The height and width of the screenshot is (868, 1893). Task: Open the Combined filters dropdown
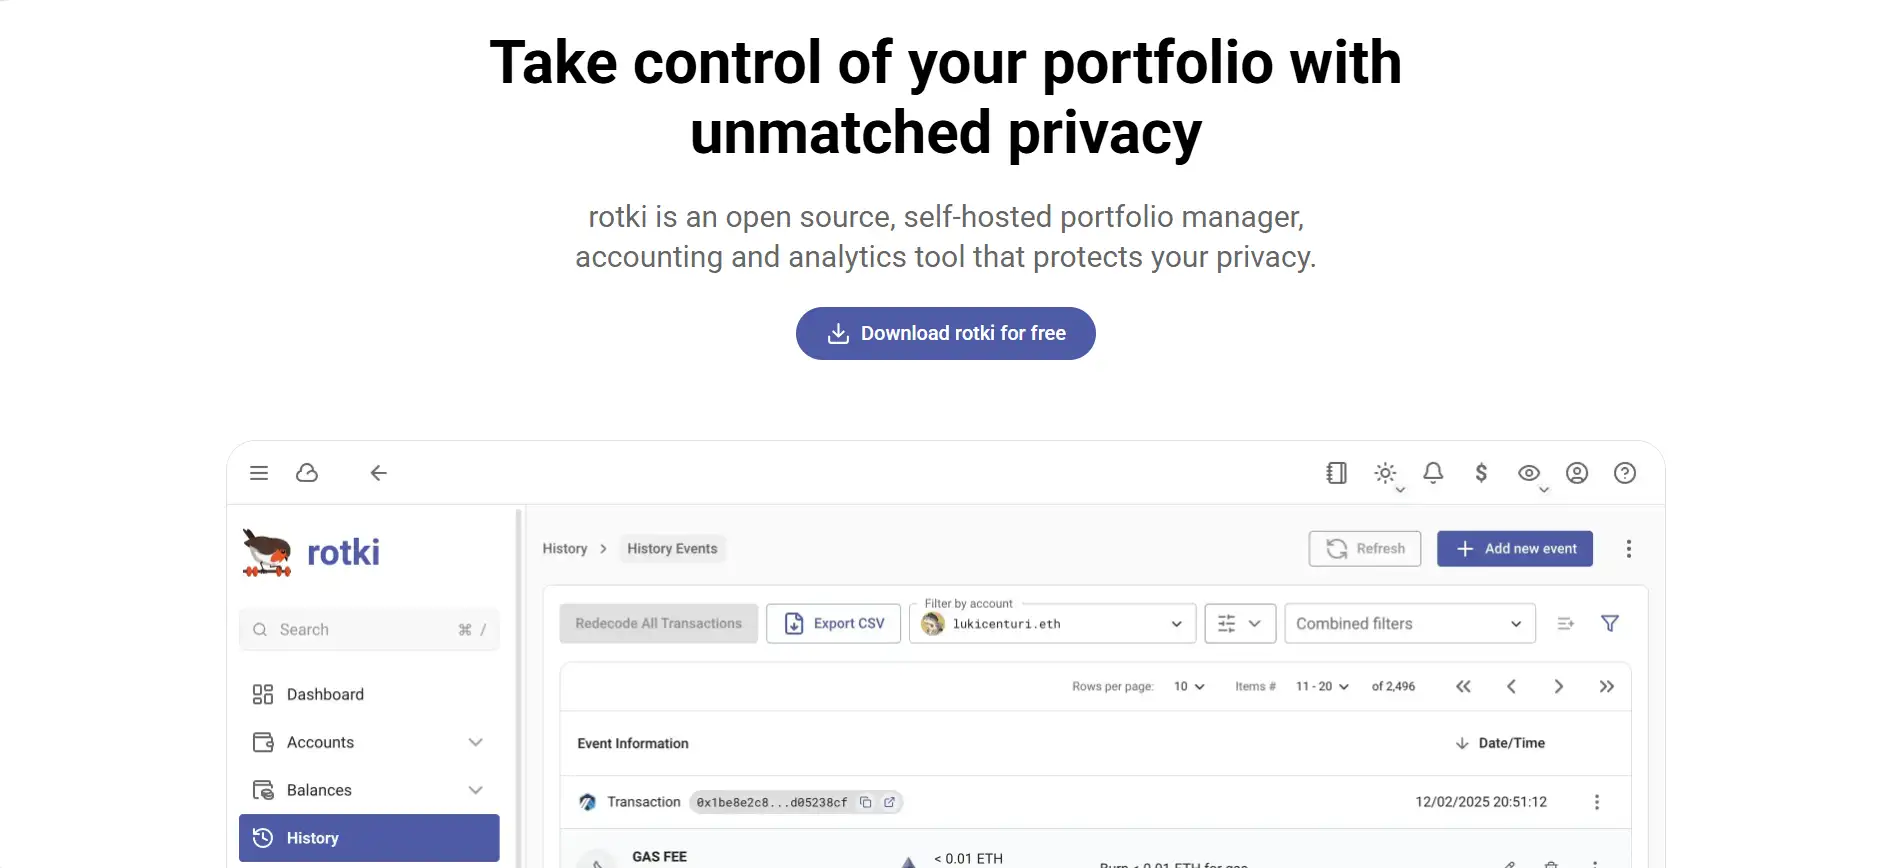1409,624
